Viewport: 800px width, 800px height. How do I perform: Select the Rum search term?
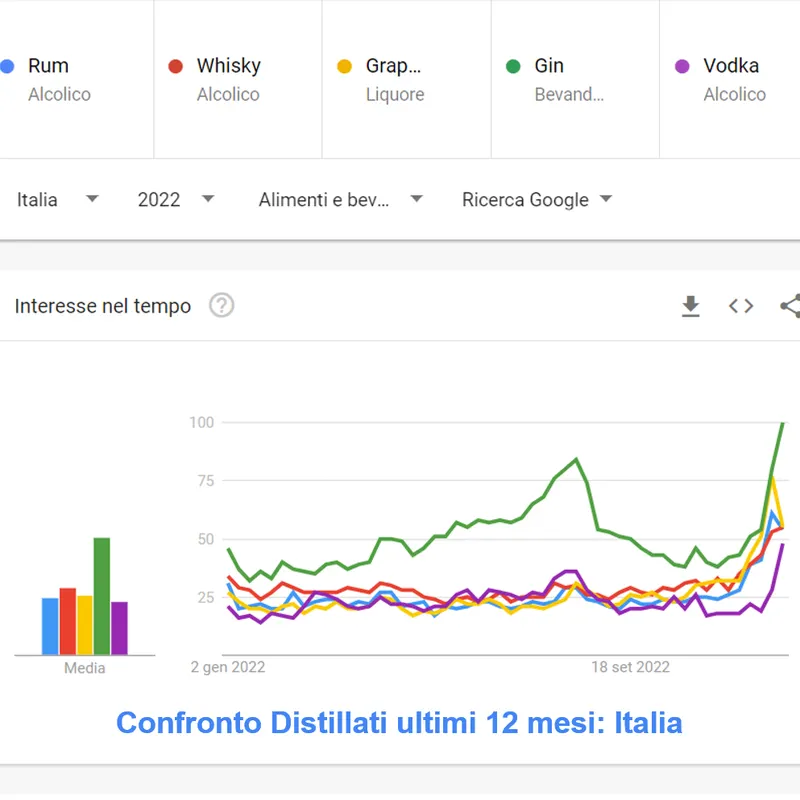(x=49, y=66)
